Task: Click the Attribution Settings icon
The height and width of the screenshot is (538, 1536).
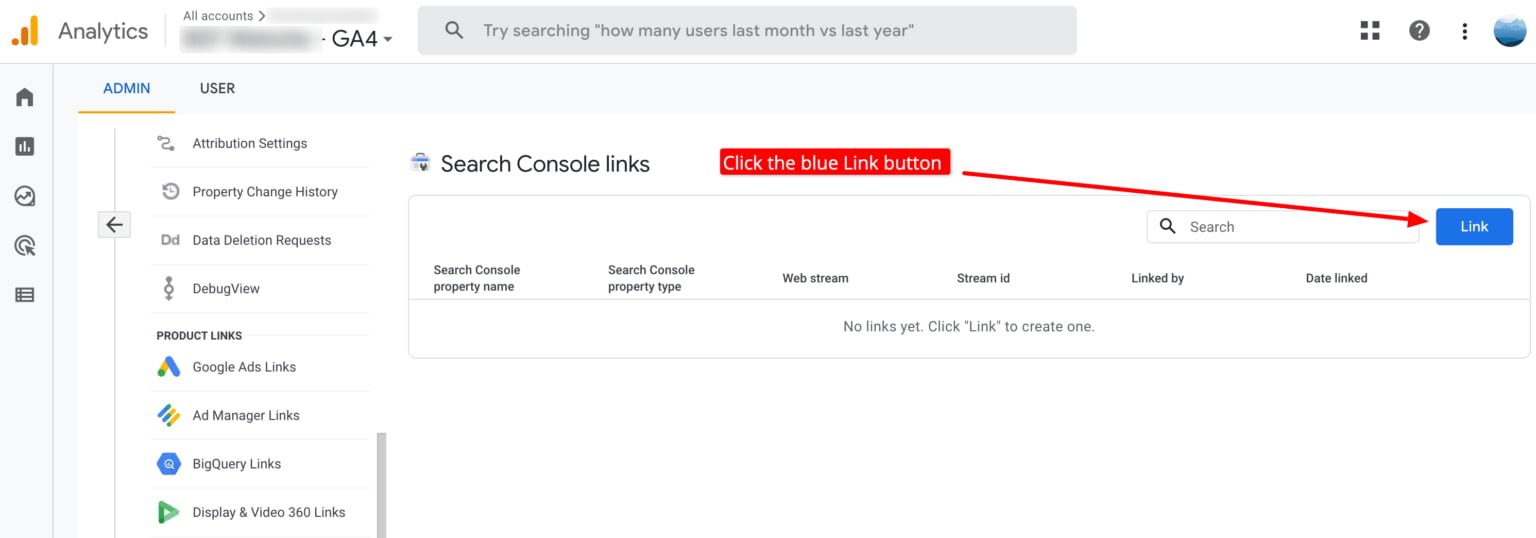Action: [x=168, y=143]
